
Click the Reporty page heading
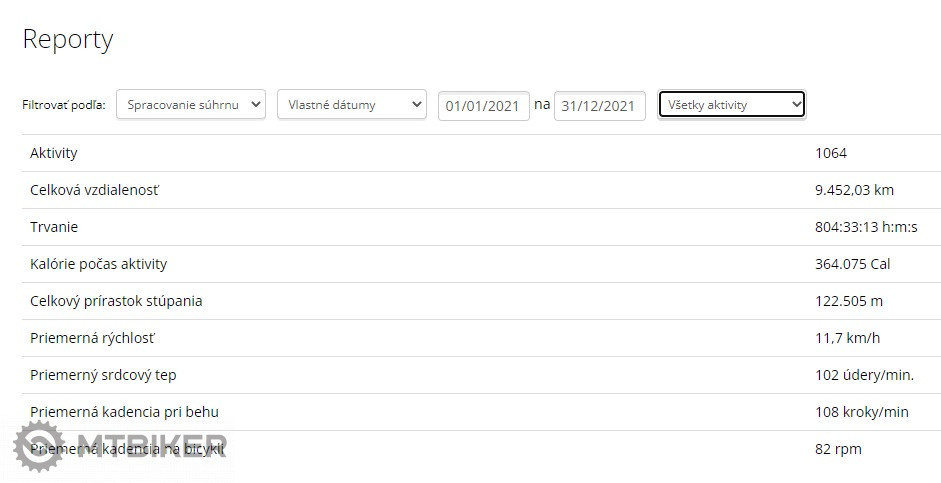click(x=68, y=39)
